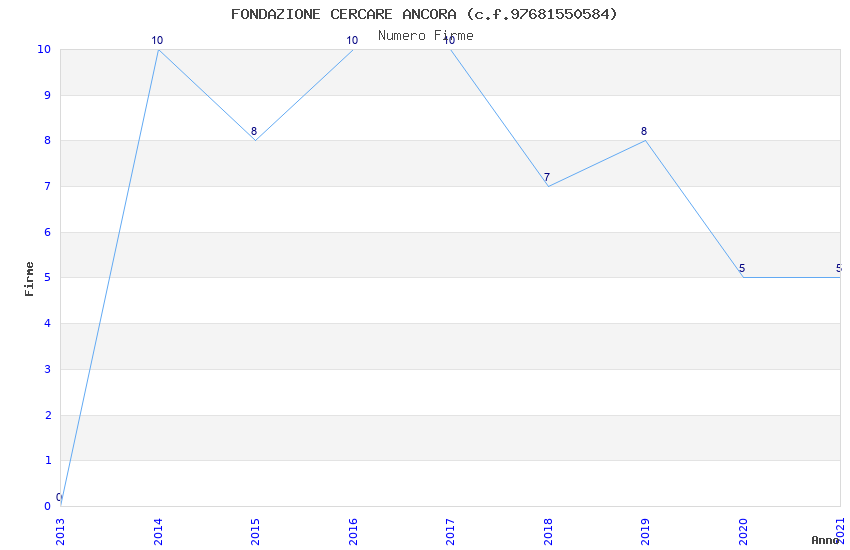Click the data label 10 above 2016
The width and height of the screenshot is (850, 550).
point(352,40)
